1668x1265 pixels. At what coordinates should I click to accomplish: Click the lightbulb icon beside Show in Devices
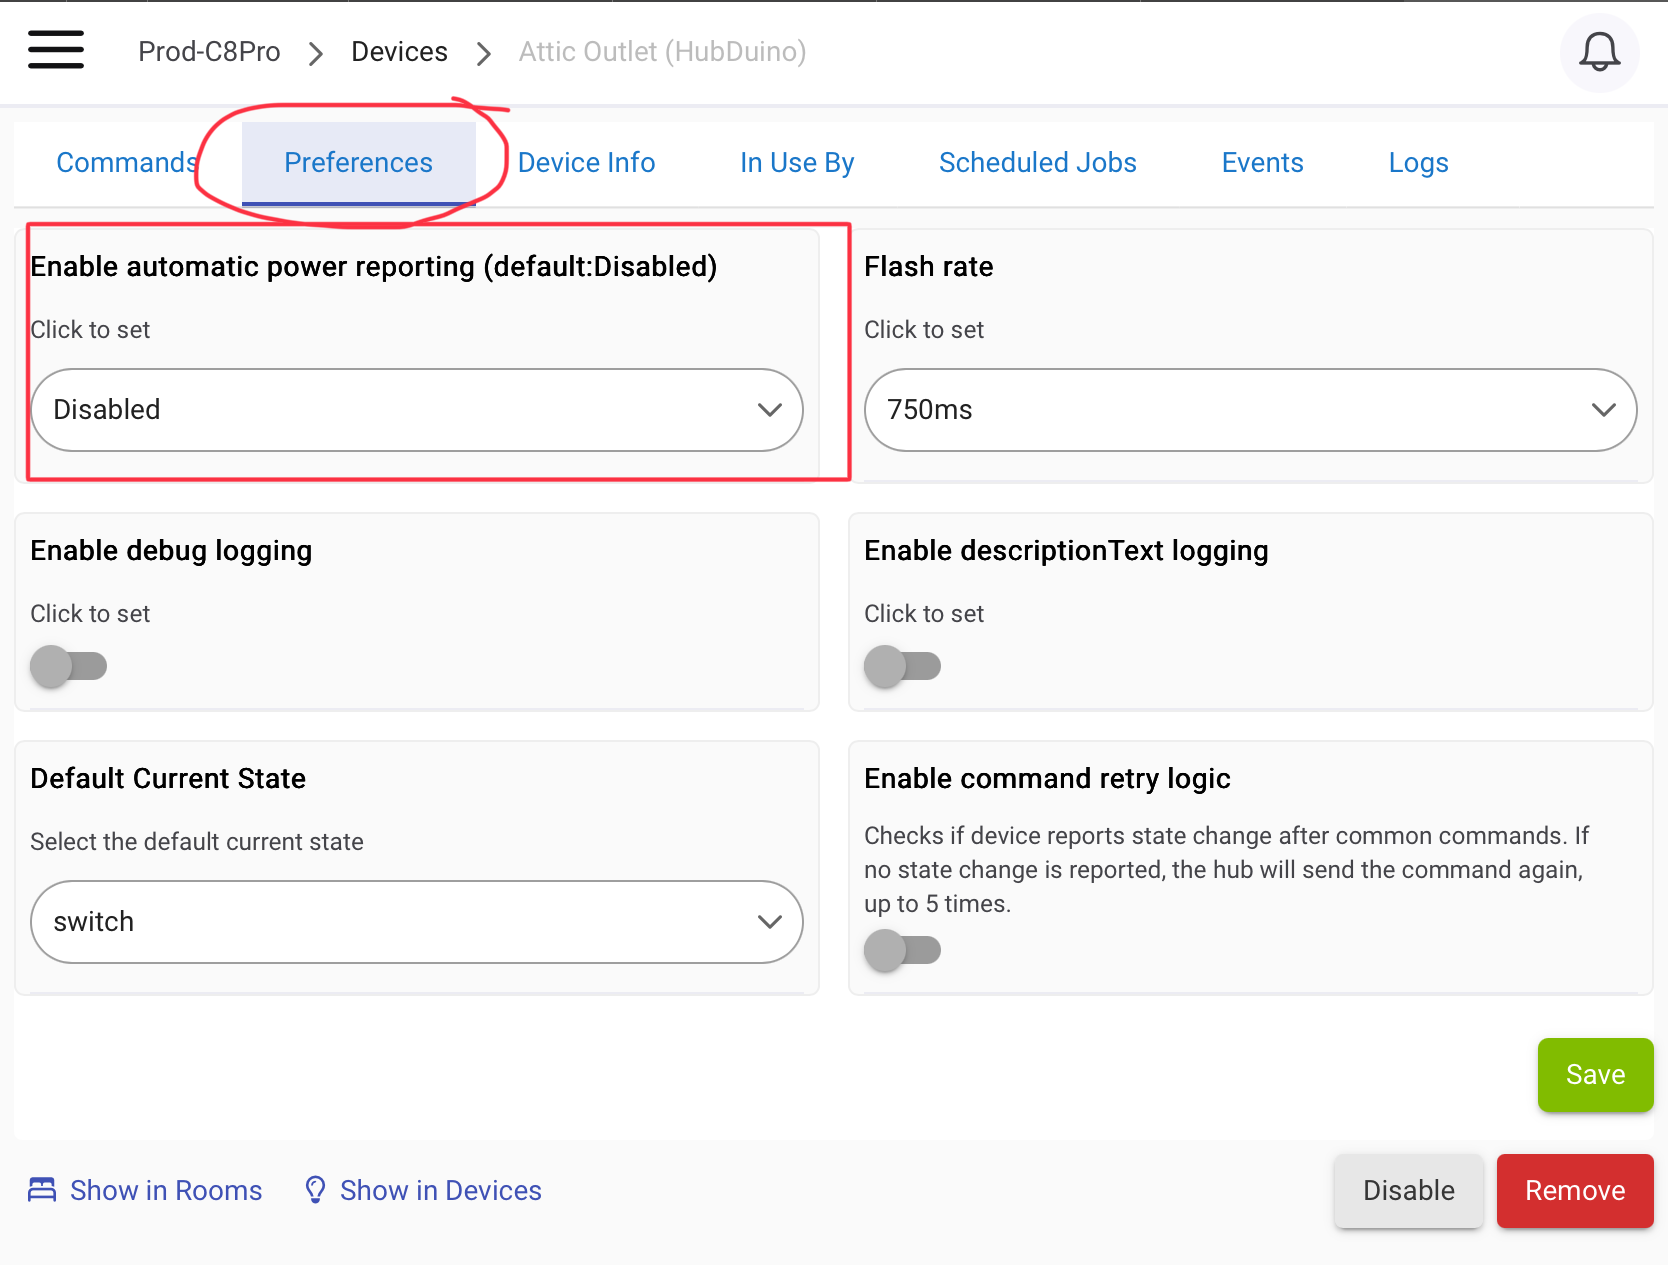315,1190
